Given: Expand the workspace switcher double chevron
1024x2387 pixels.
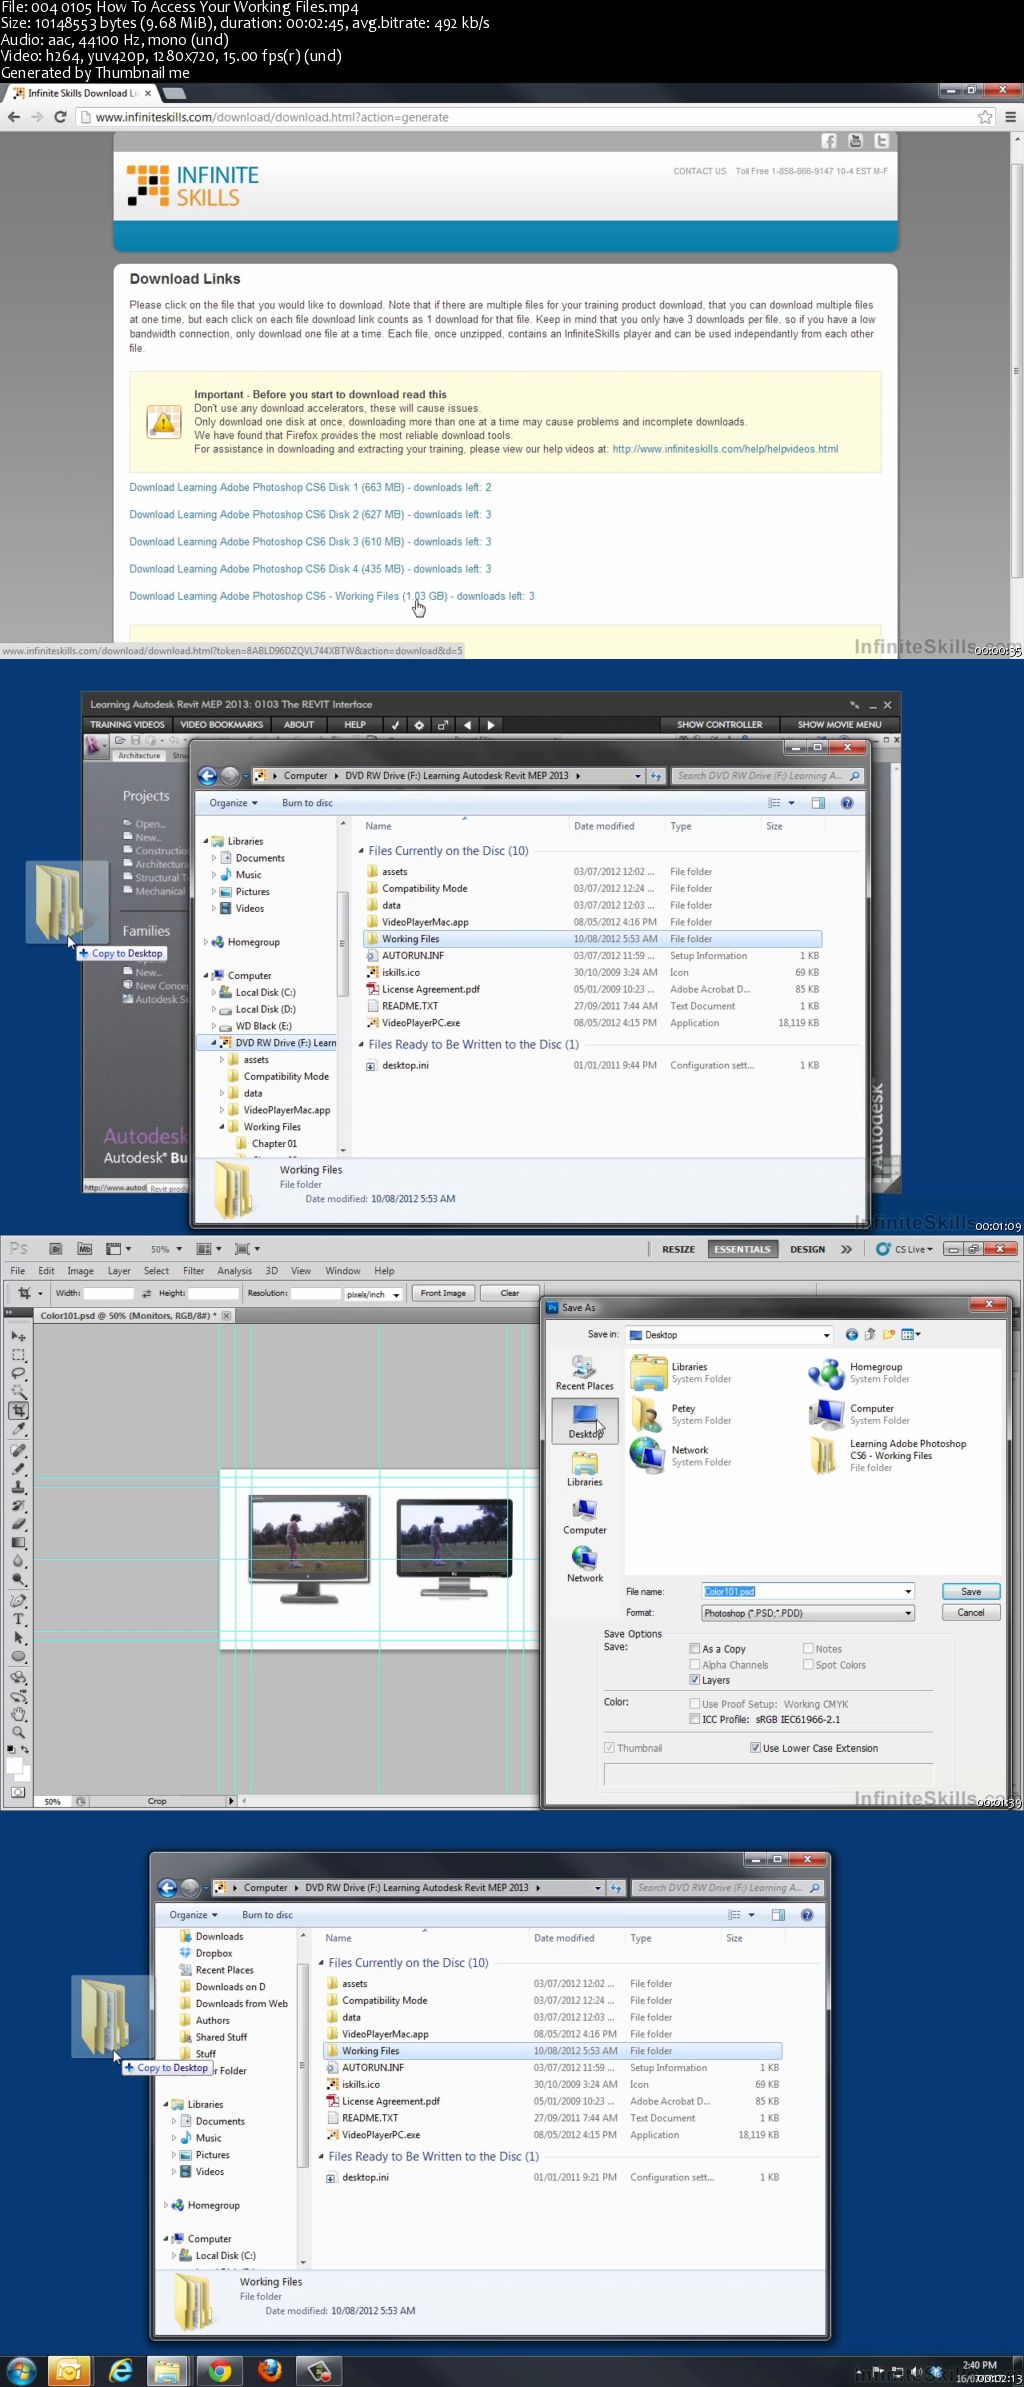Looking at the screenshot, I should [846, 1249].
